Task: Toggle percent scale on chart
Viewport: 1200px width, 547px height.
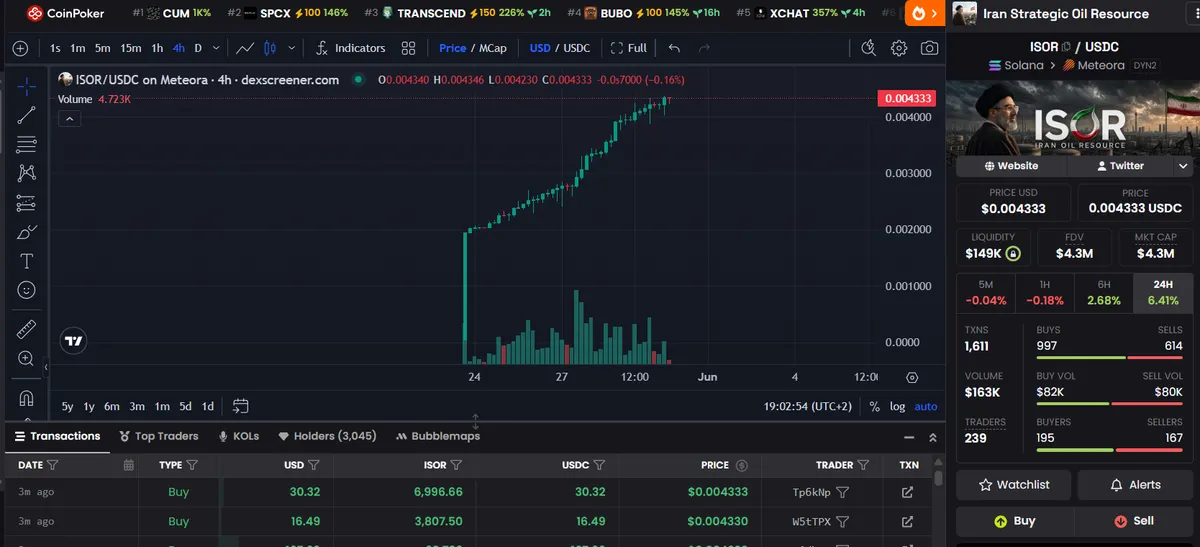Action: (874, 406)
